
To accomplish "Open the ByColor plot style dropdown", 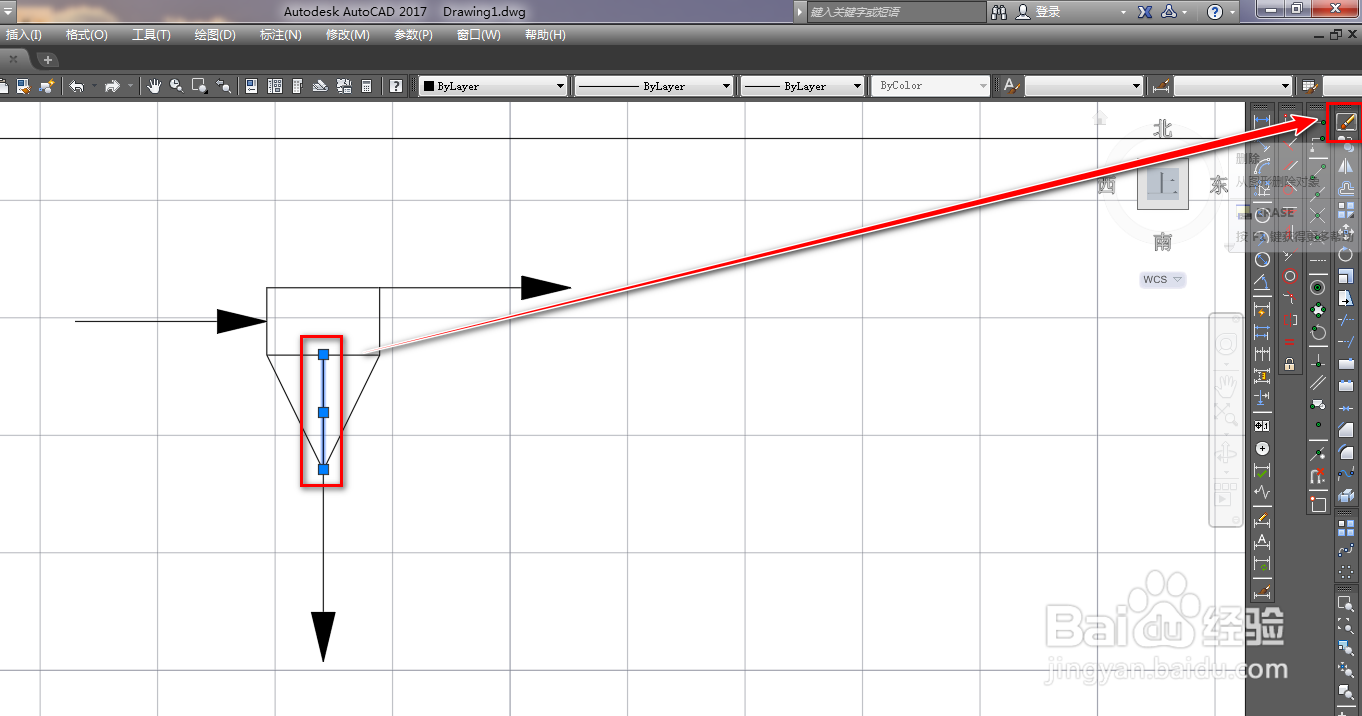I will tap(930, 86).
